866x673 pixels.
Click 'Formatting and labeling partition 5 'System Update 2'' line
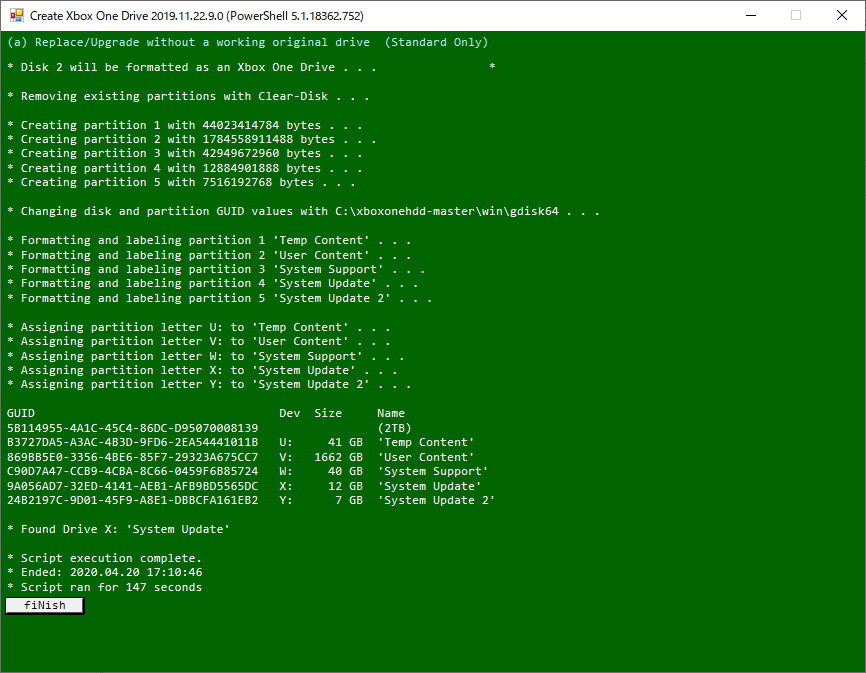(220, 299)
